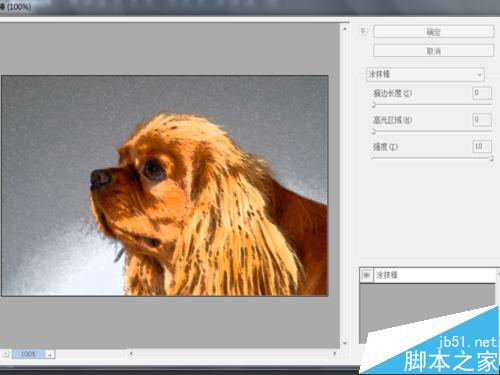500x375 pixels.
Task: Select the 涂抹棒 effect layer row
Action: tap(429, 275)
